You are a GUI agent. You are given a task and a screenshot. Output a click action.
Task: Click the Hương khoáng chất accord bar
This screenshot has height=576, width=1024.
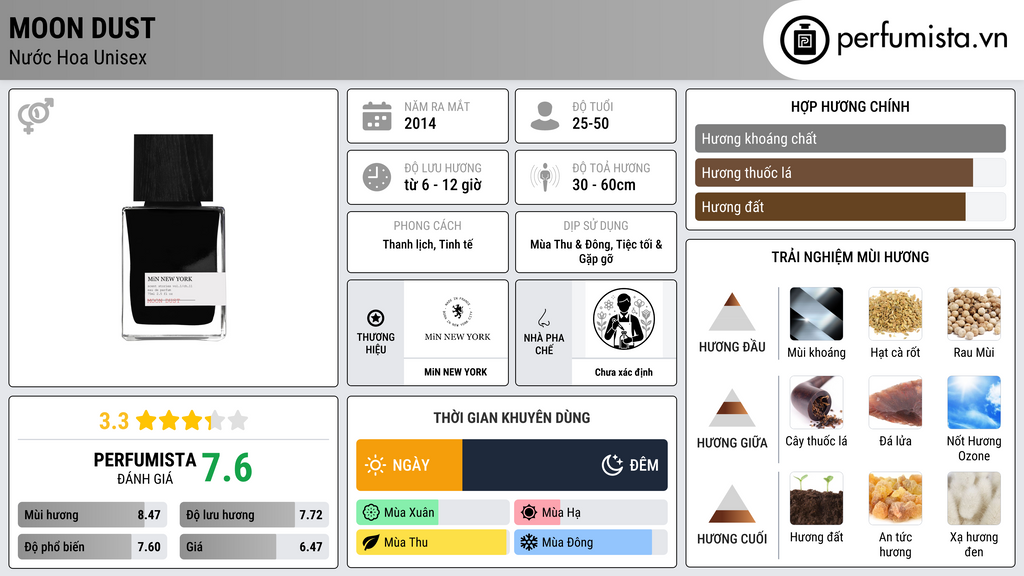(850, 138)
